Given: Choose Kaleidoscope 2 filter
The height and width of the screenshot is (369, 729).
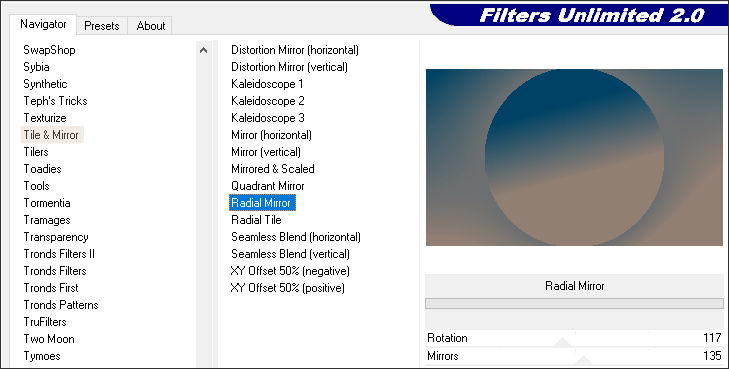Looking at the screenshot, I should [x=268, y=101].
